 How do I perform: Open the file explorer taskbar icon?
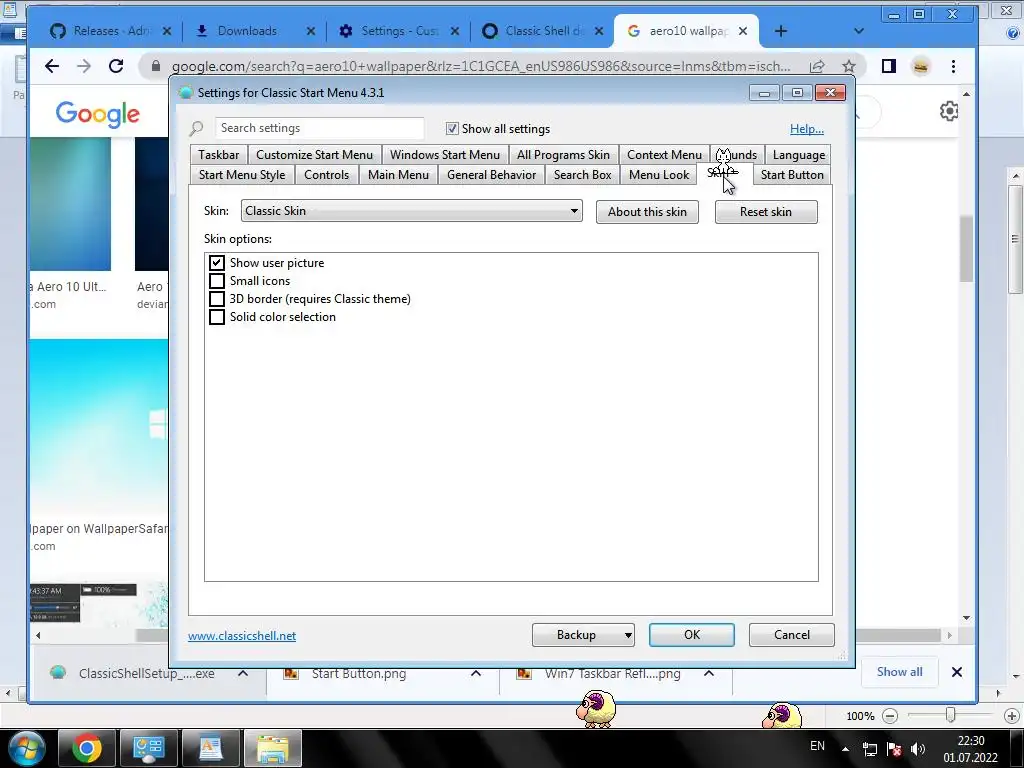pyautogui.click(x=273, y=748)
